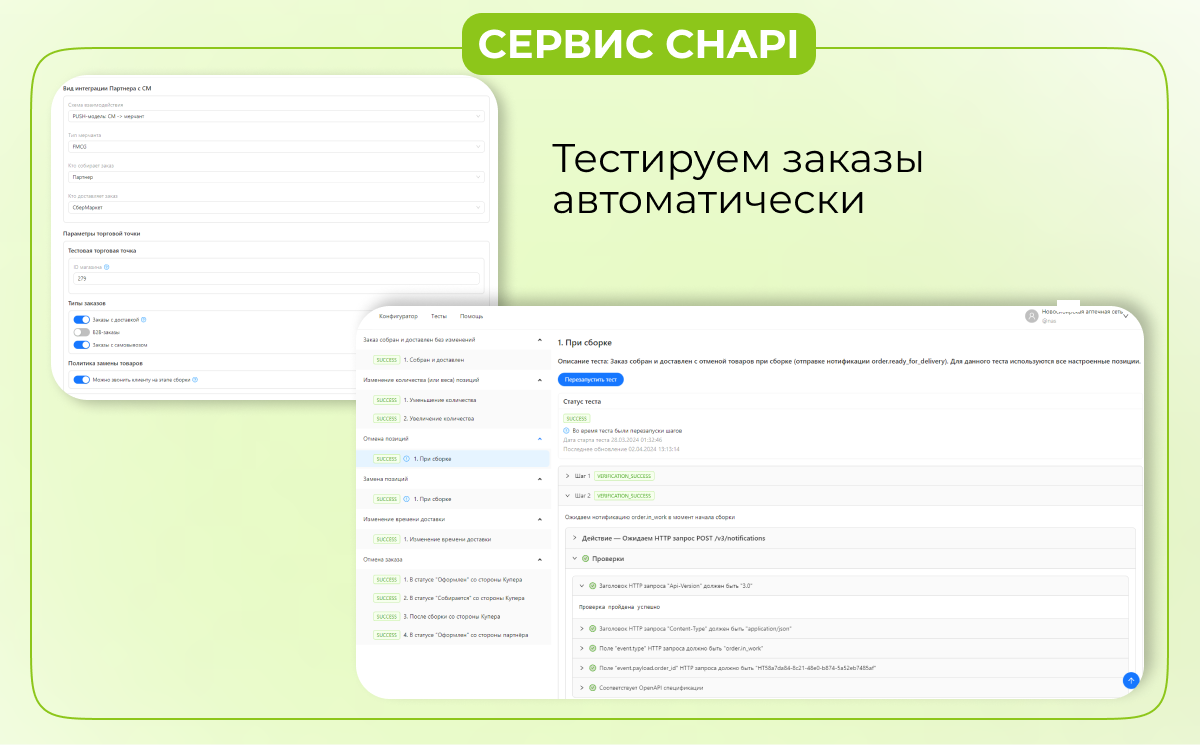Image resolution: width=1200 pixels, height=745 pixels.
Task: Open Схема взаимодействия dropdown
Action: pyautogui.click(x=277, y=116)
